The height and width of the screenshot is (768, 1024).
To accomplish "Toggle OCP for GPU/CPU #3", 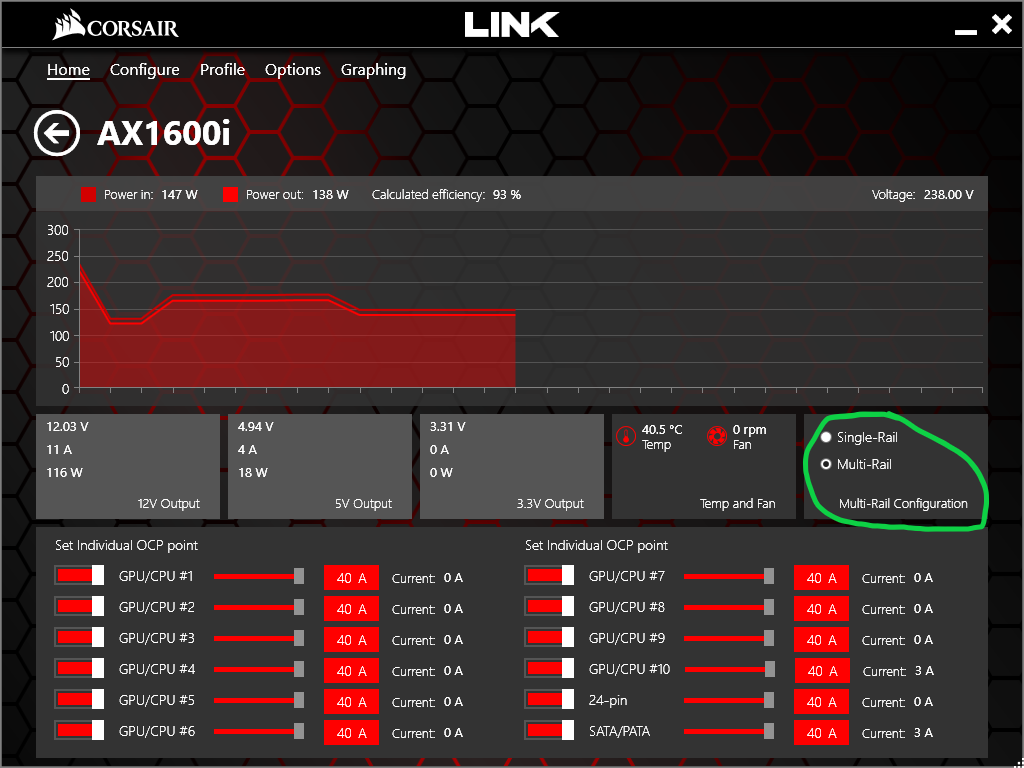I will click(x=80, y=638).
